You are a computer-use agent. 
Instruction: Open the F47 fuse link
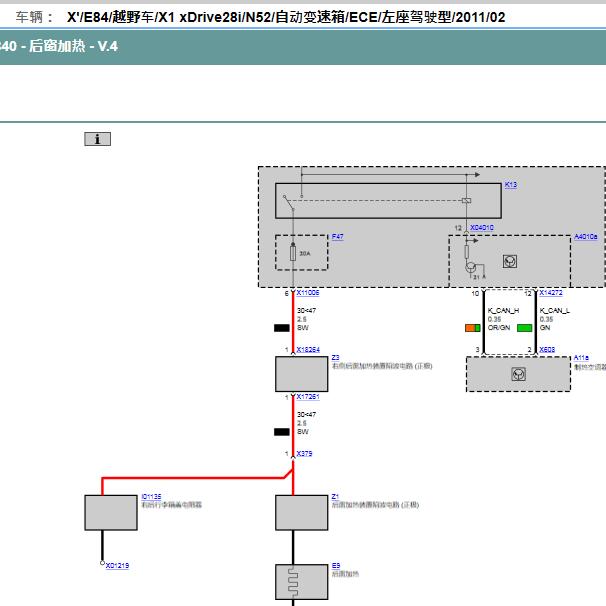pyautogui.click(x=337, y=237)
